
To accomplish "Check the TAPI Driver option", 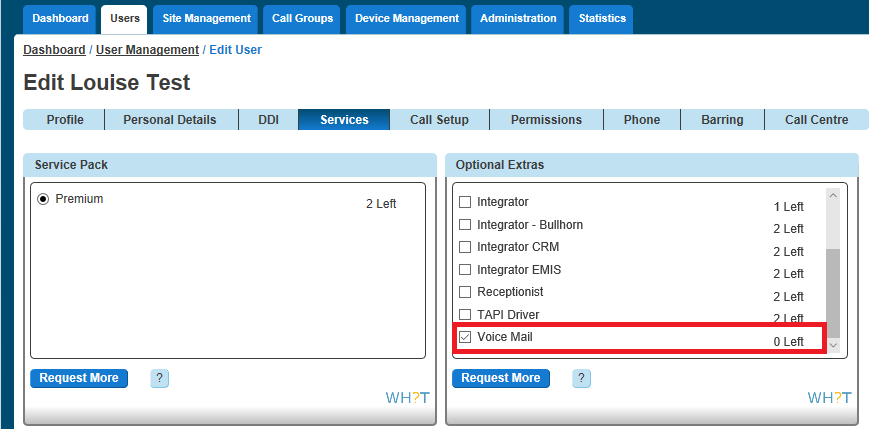I will point(466,315).
